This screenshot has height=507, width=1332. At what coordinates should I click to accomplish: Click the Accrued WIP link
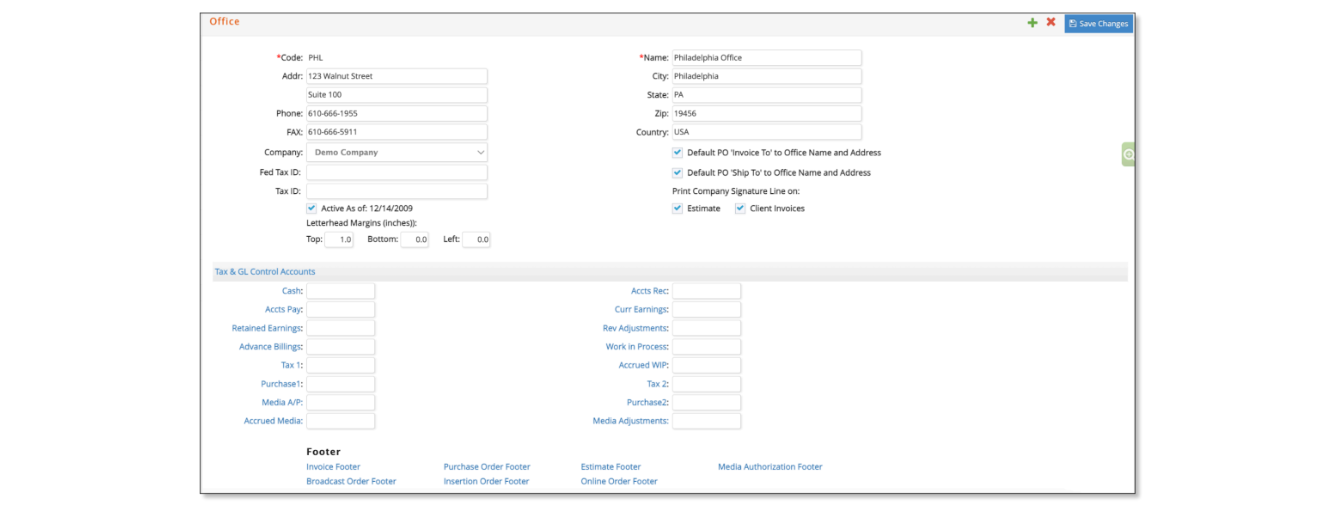point(644,365)
